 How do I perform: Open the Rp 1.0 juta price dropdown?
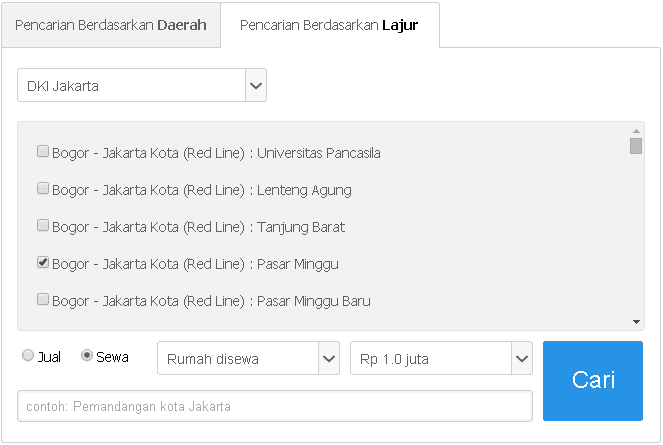point(430,358)
